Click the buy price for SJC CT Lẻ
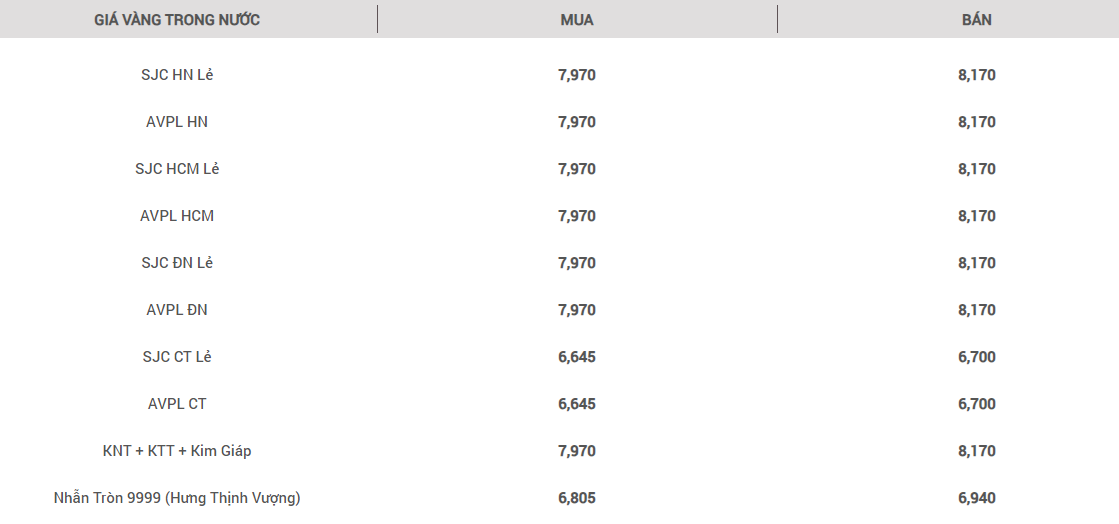Screen dimensions: 1119x524 coord(577,357)
